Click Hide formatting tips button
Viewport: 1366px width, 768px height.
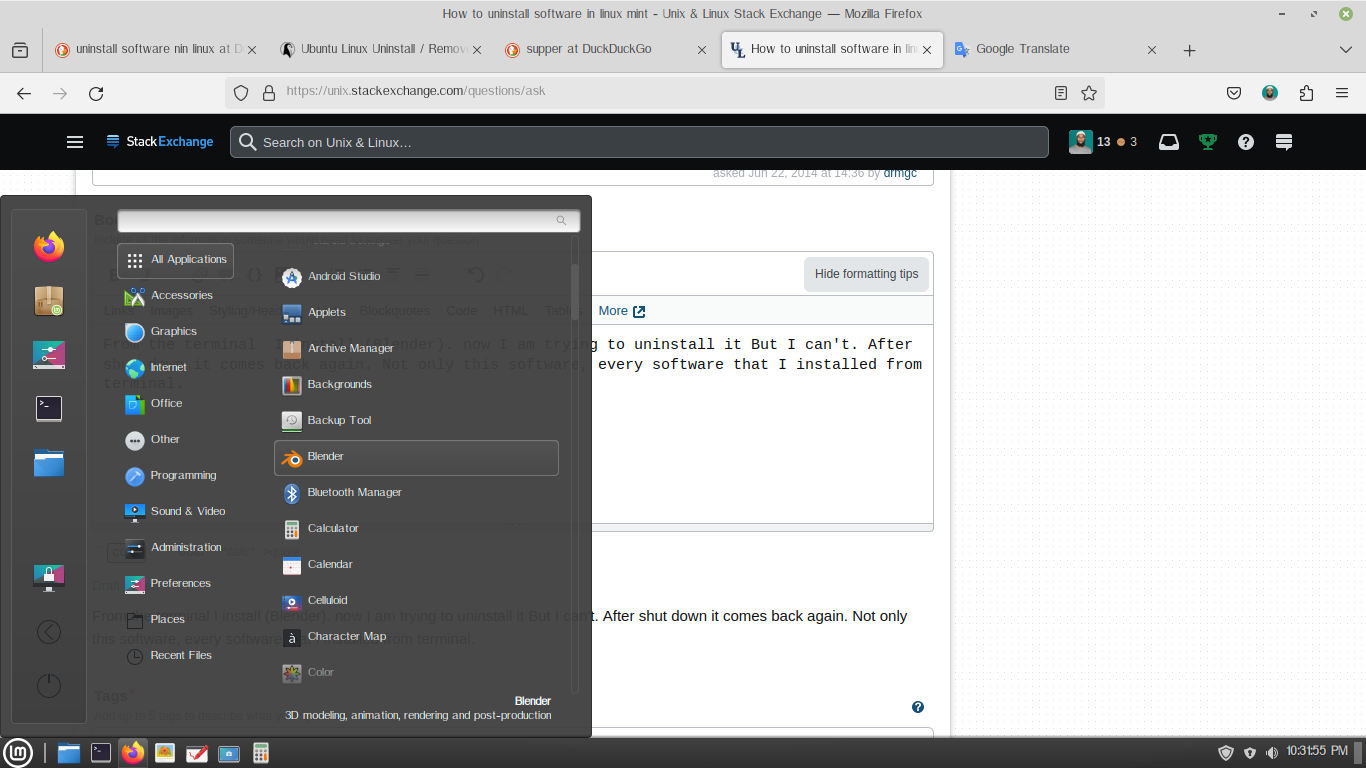[866, 274]
